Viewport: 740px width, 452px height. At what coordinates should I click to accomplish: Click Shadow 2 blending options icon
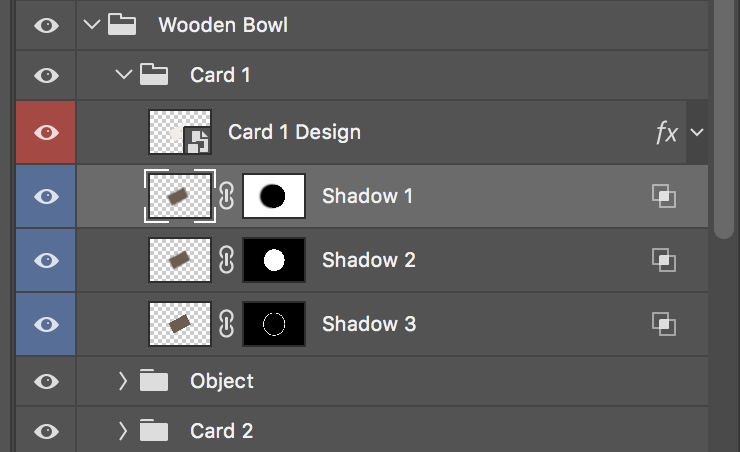click(663, 260)
